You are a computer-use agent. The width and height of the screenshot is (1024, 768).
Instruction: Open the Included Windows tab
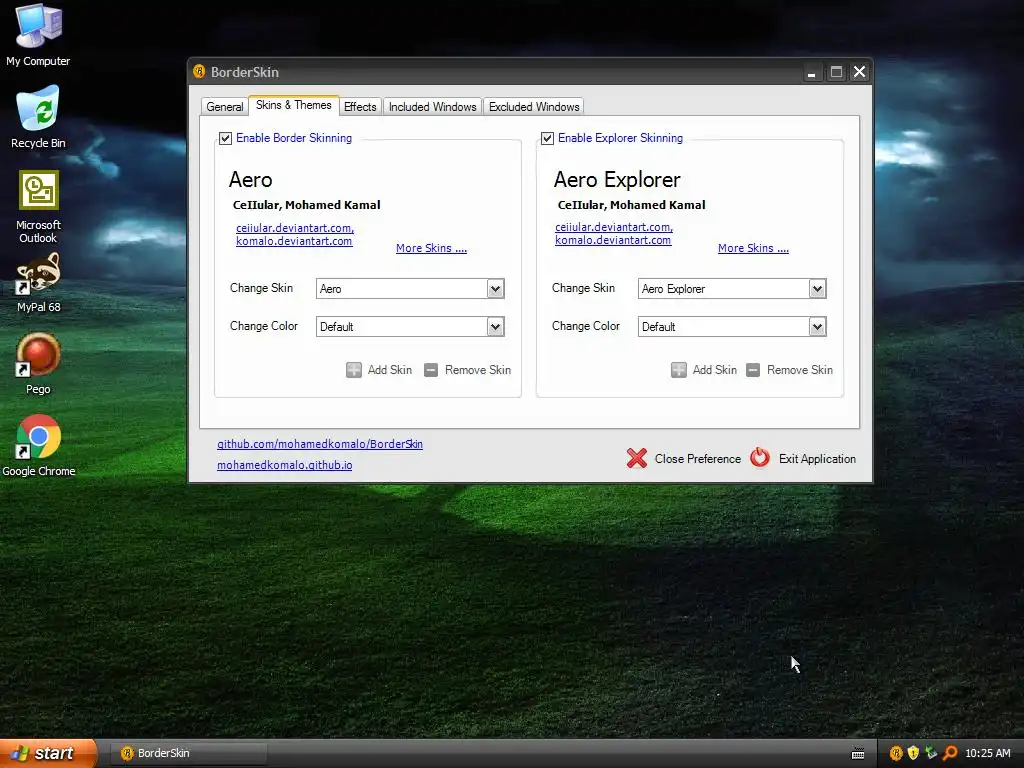[x=432, y=106]
